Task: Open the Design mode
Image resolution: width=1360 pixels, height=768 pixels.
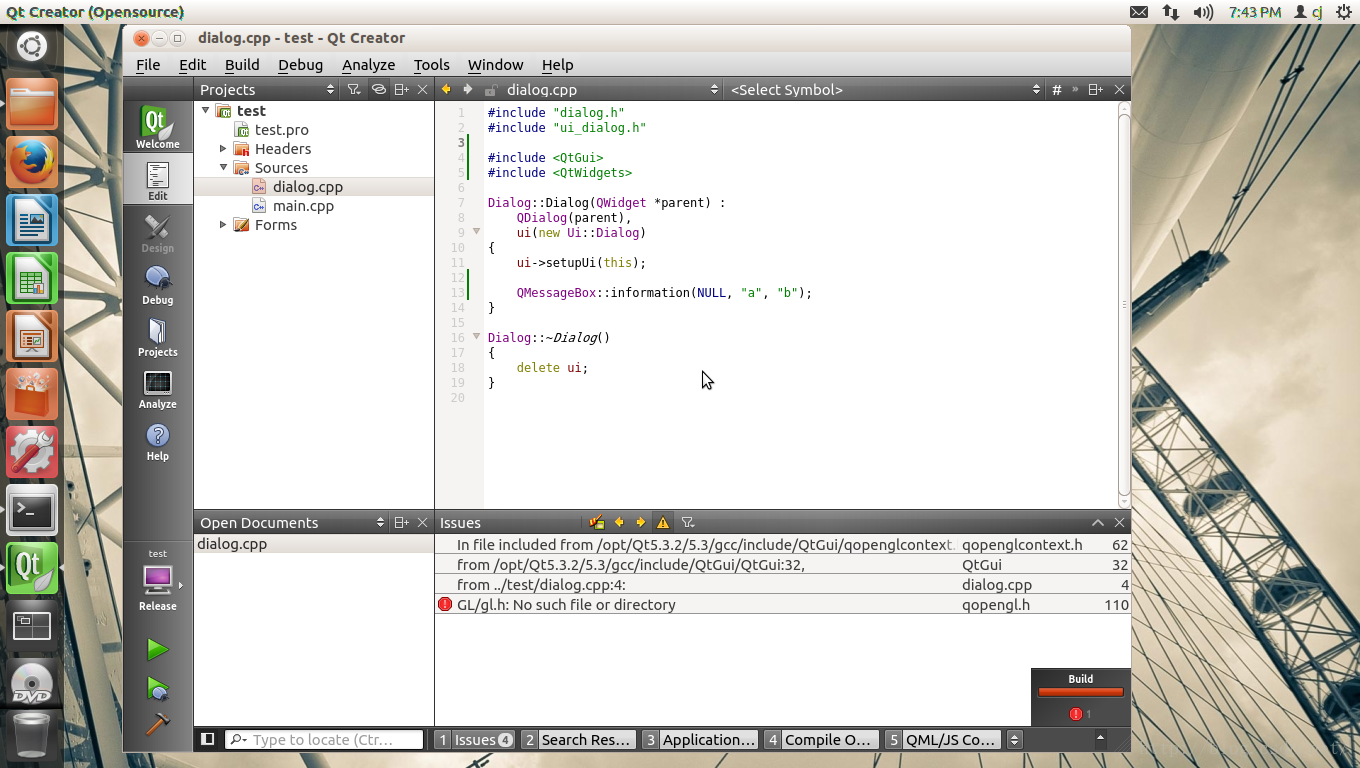Action: tap(158, 232)
